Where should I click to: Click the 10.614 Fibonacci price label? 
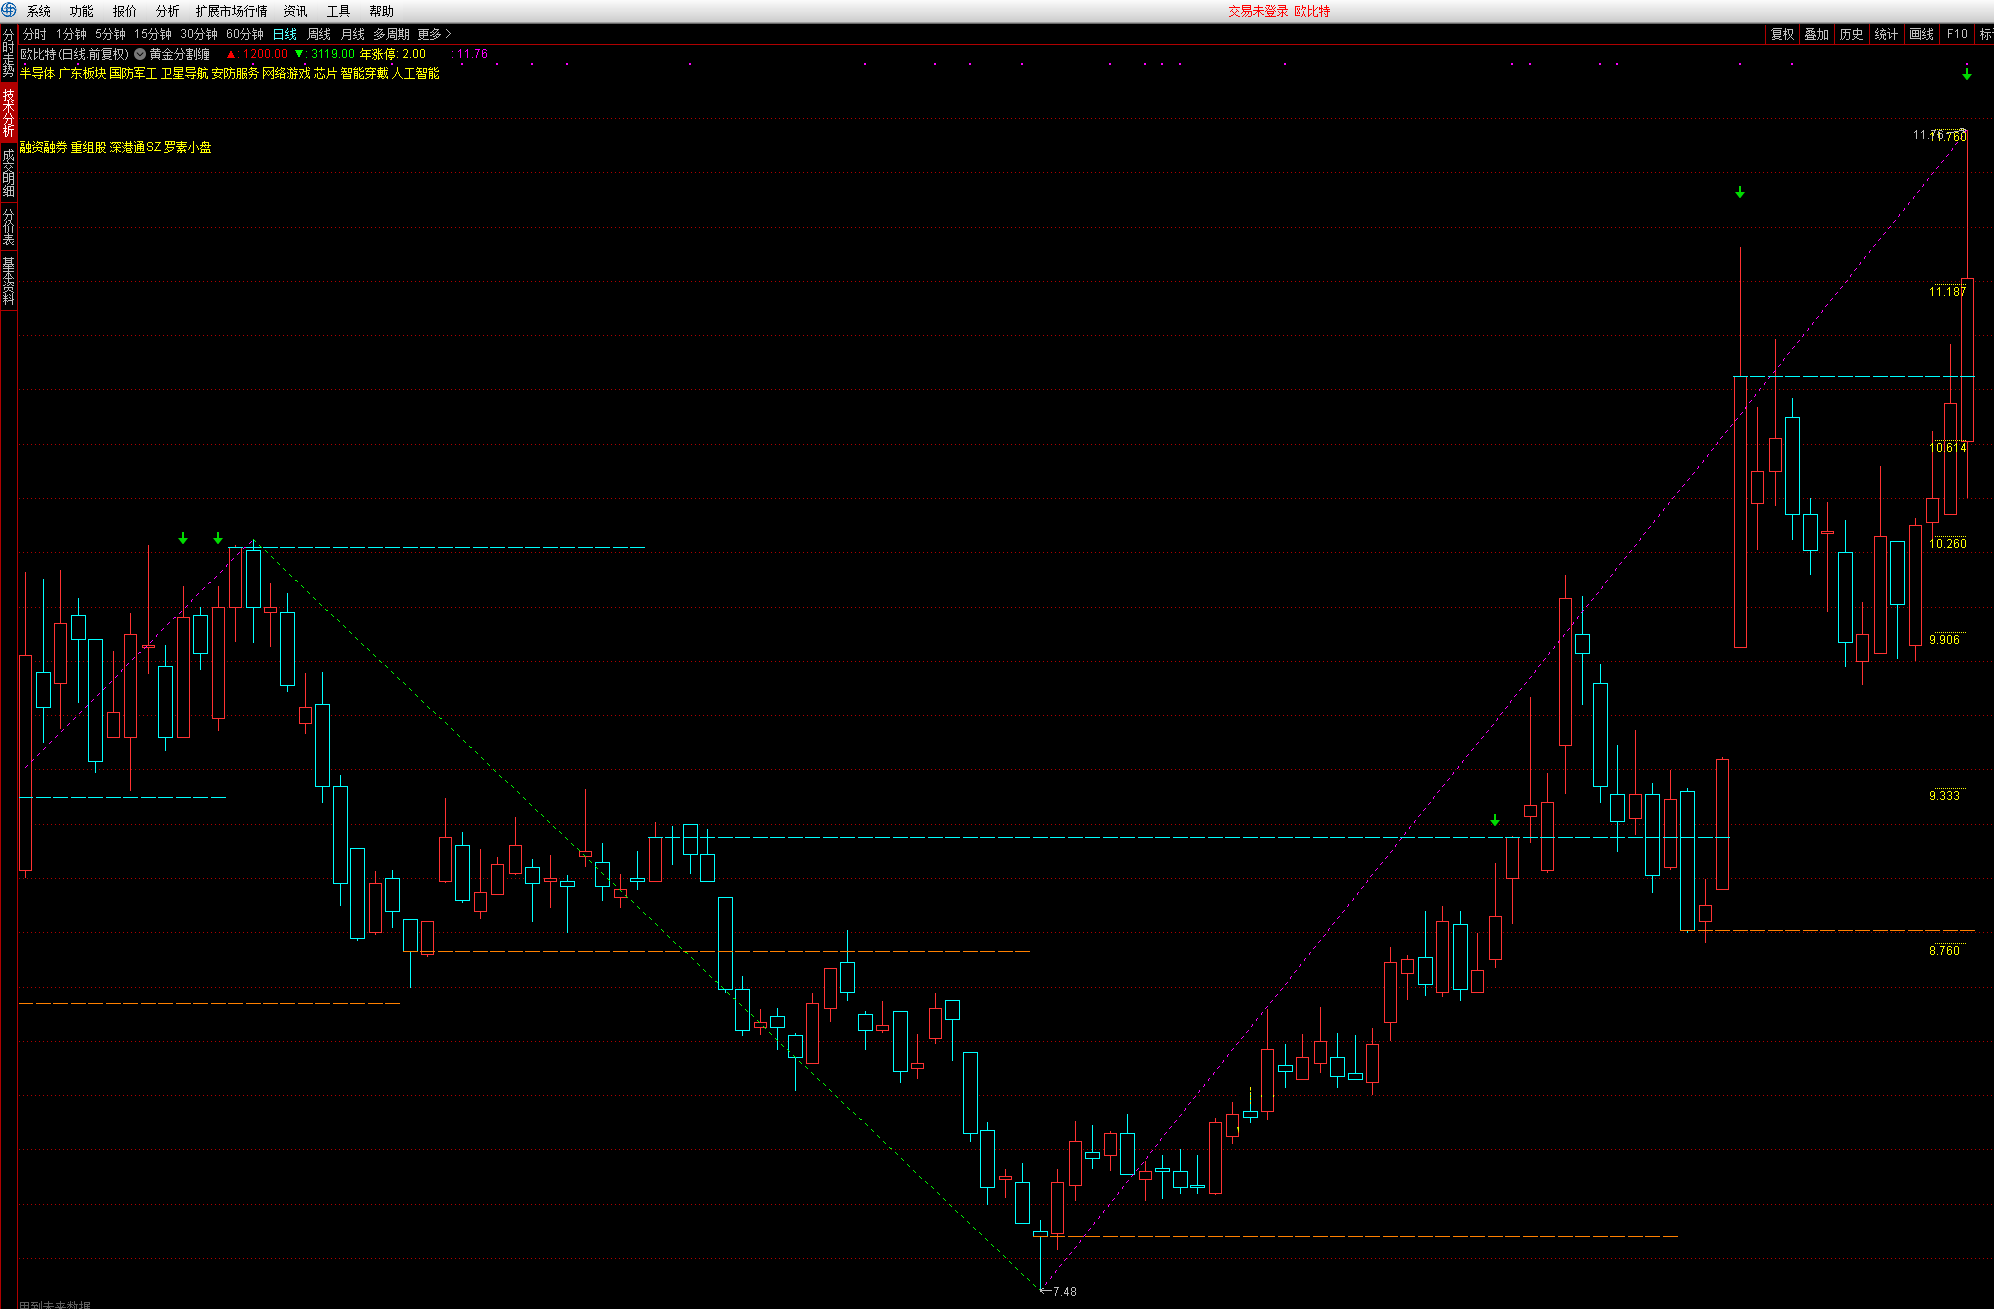[x=1947, y=448]
